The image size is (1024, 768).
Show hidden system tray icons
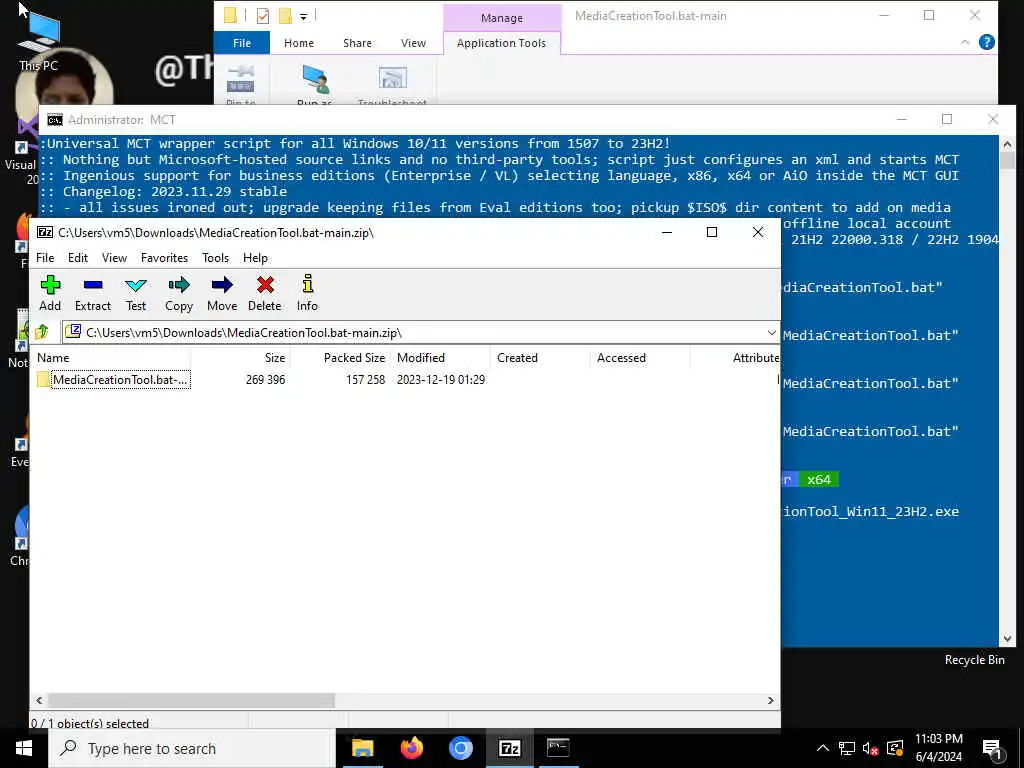click(x=823, y=748)
